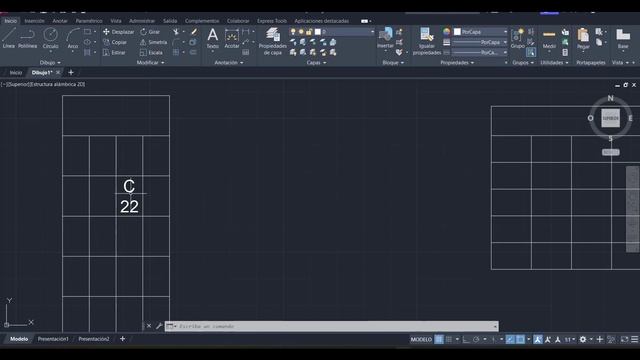
Task: Switch to Presentación1 layout tab
Action: [x=53, y=339]
